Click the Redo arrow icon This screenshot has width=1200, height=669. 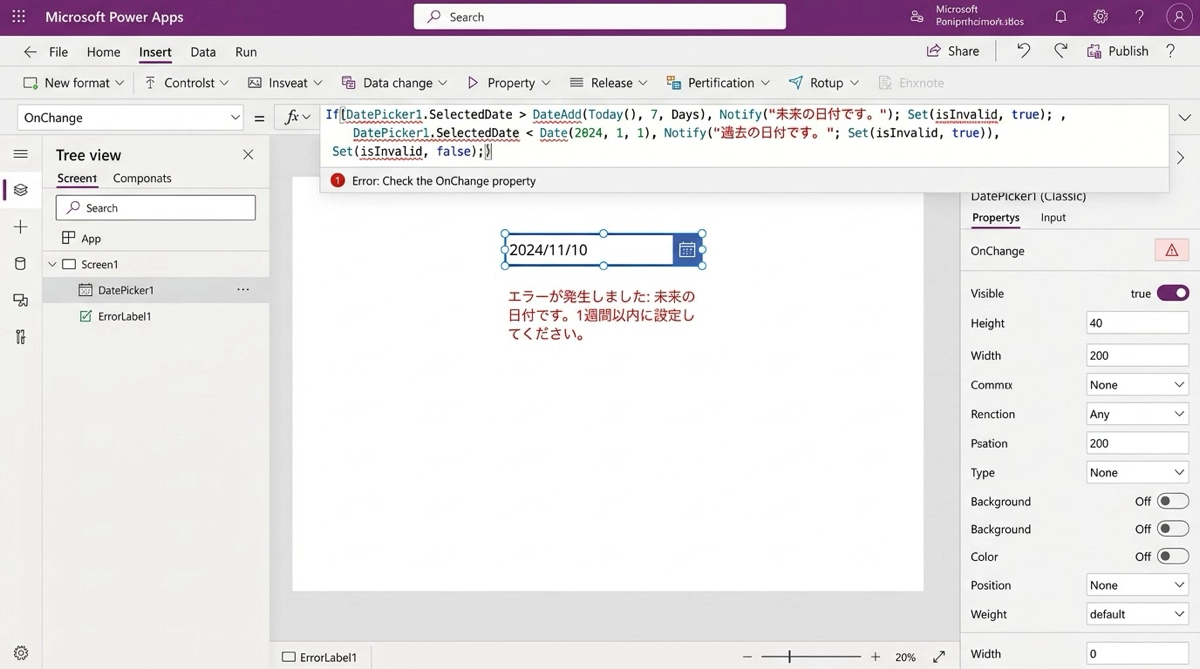pyautogui.click(x=1060, y=51)
